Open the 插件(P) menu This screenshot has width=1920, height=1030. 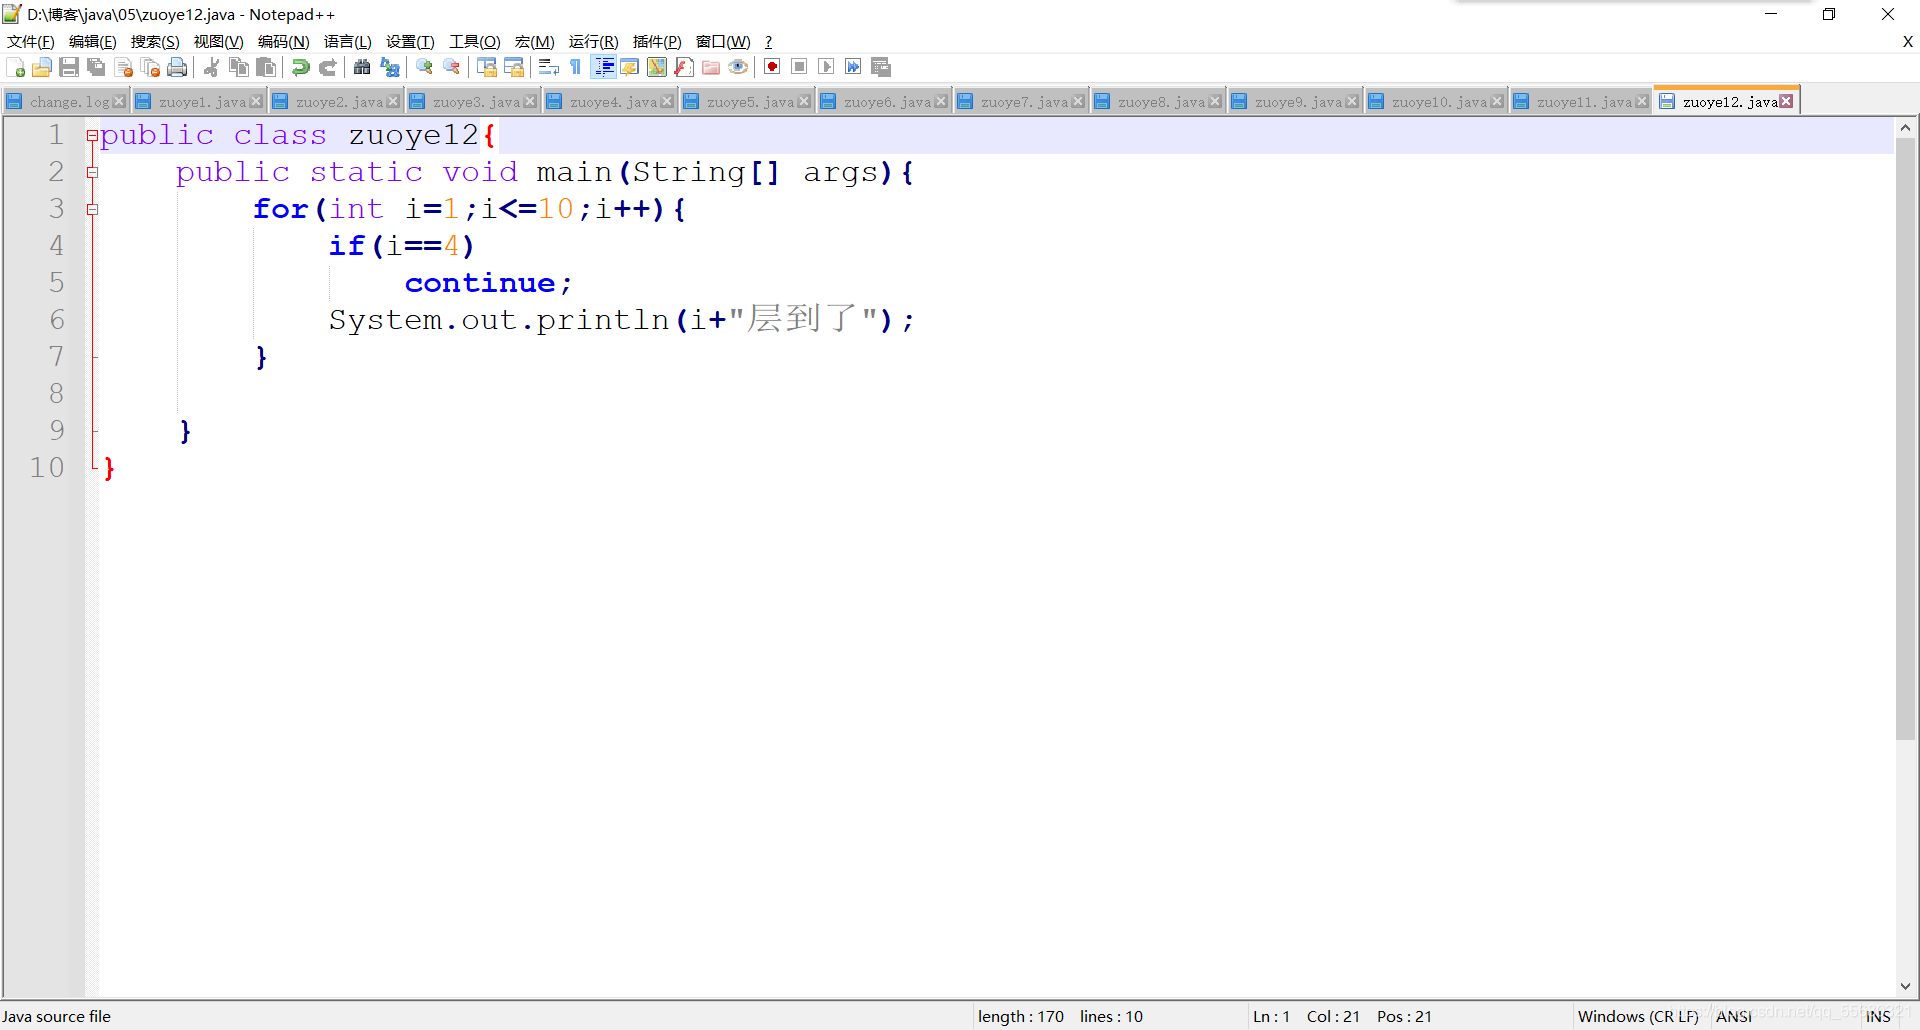[x=657, y=41]
